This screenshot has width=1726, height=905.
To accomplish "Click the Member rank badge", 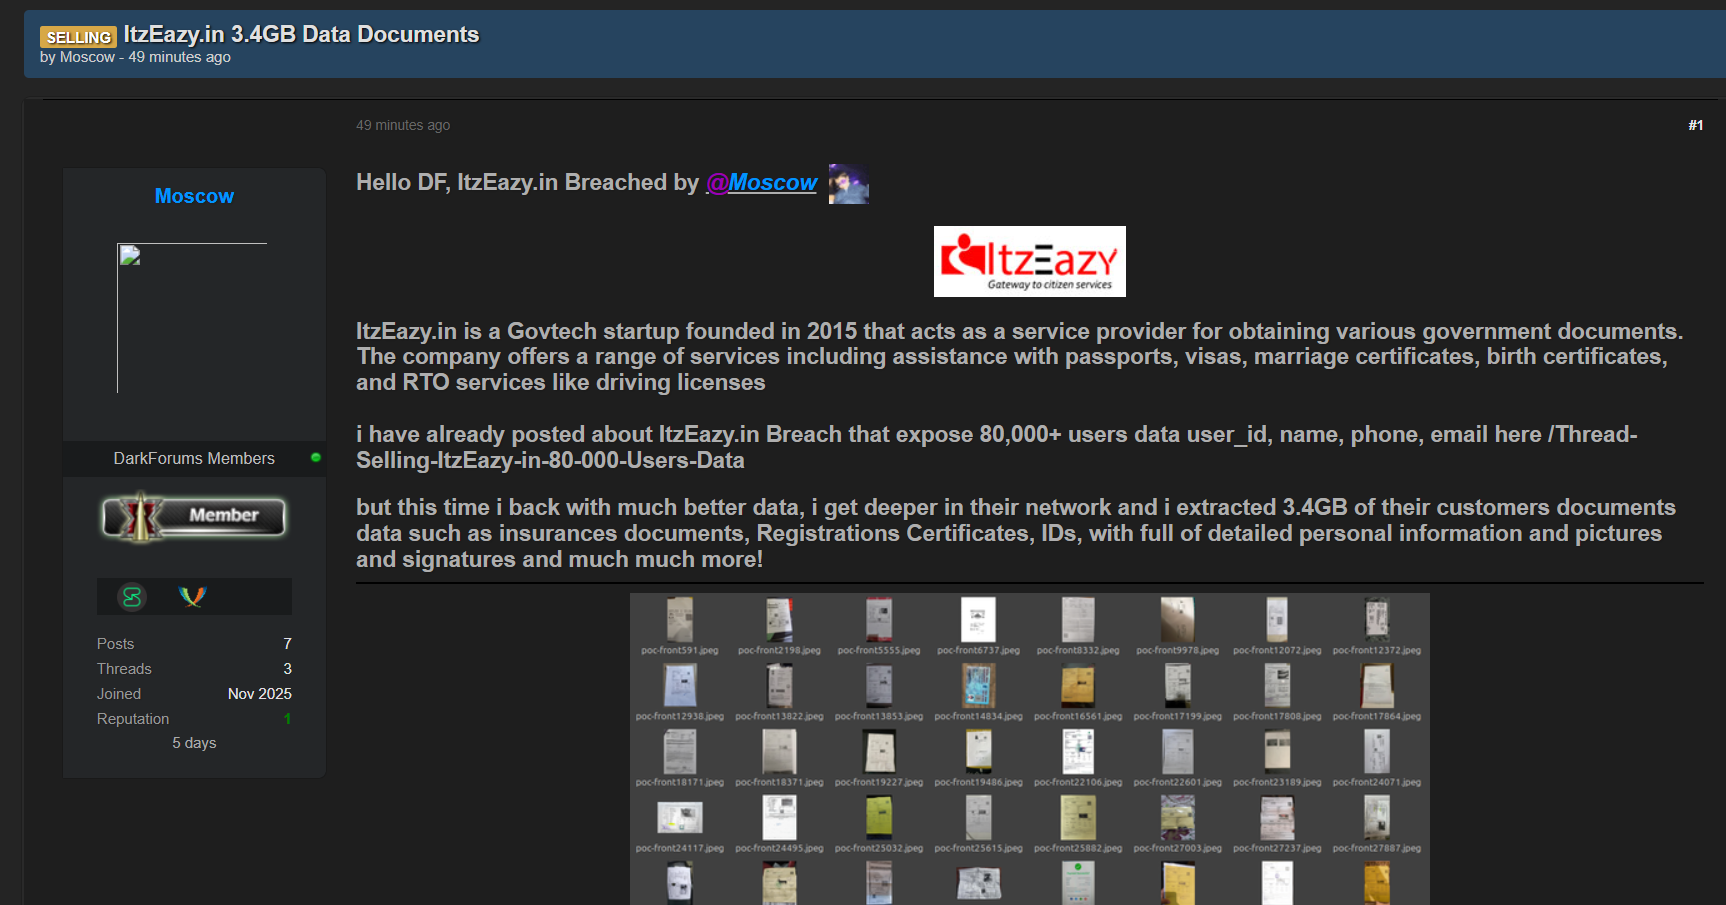I will click(x=194, y=517).
